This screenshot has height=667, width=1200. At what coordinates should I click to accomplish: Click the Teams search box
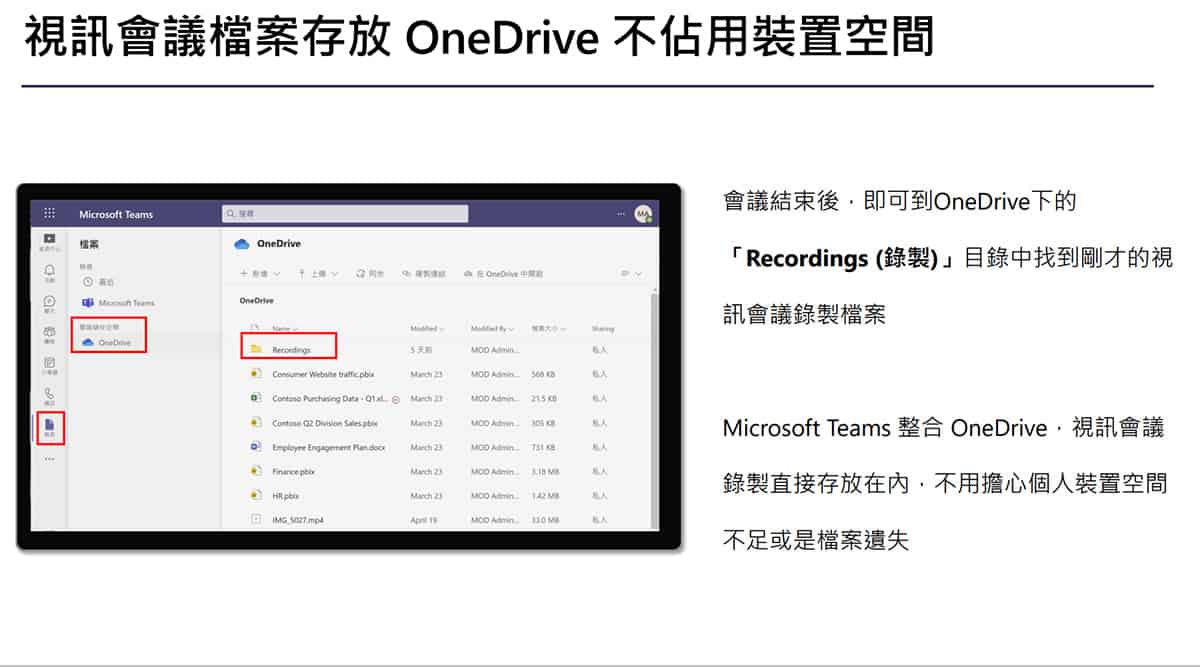pyautogui.click(x=345, y=213)
